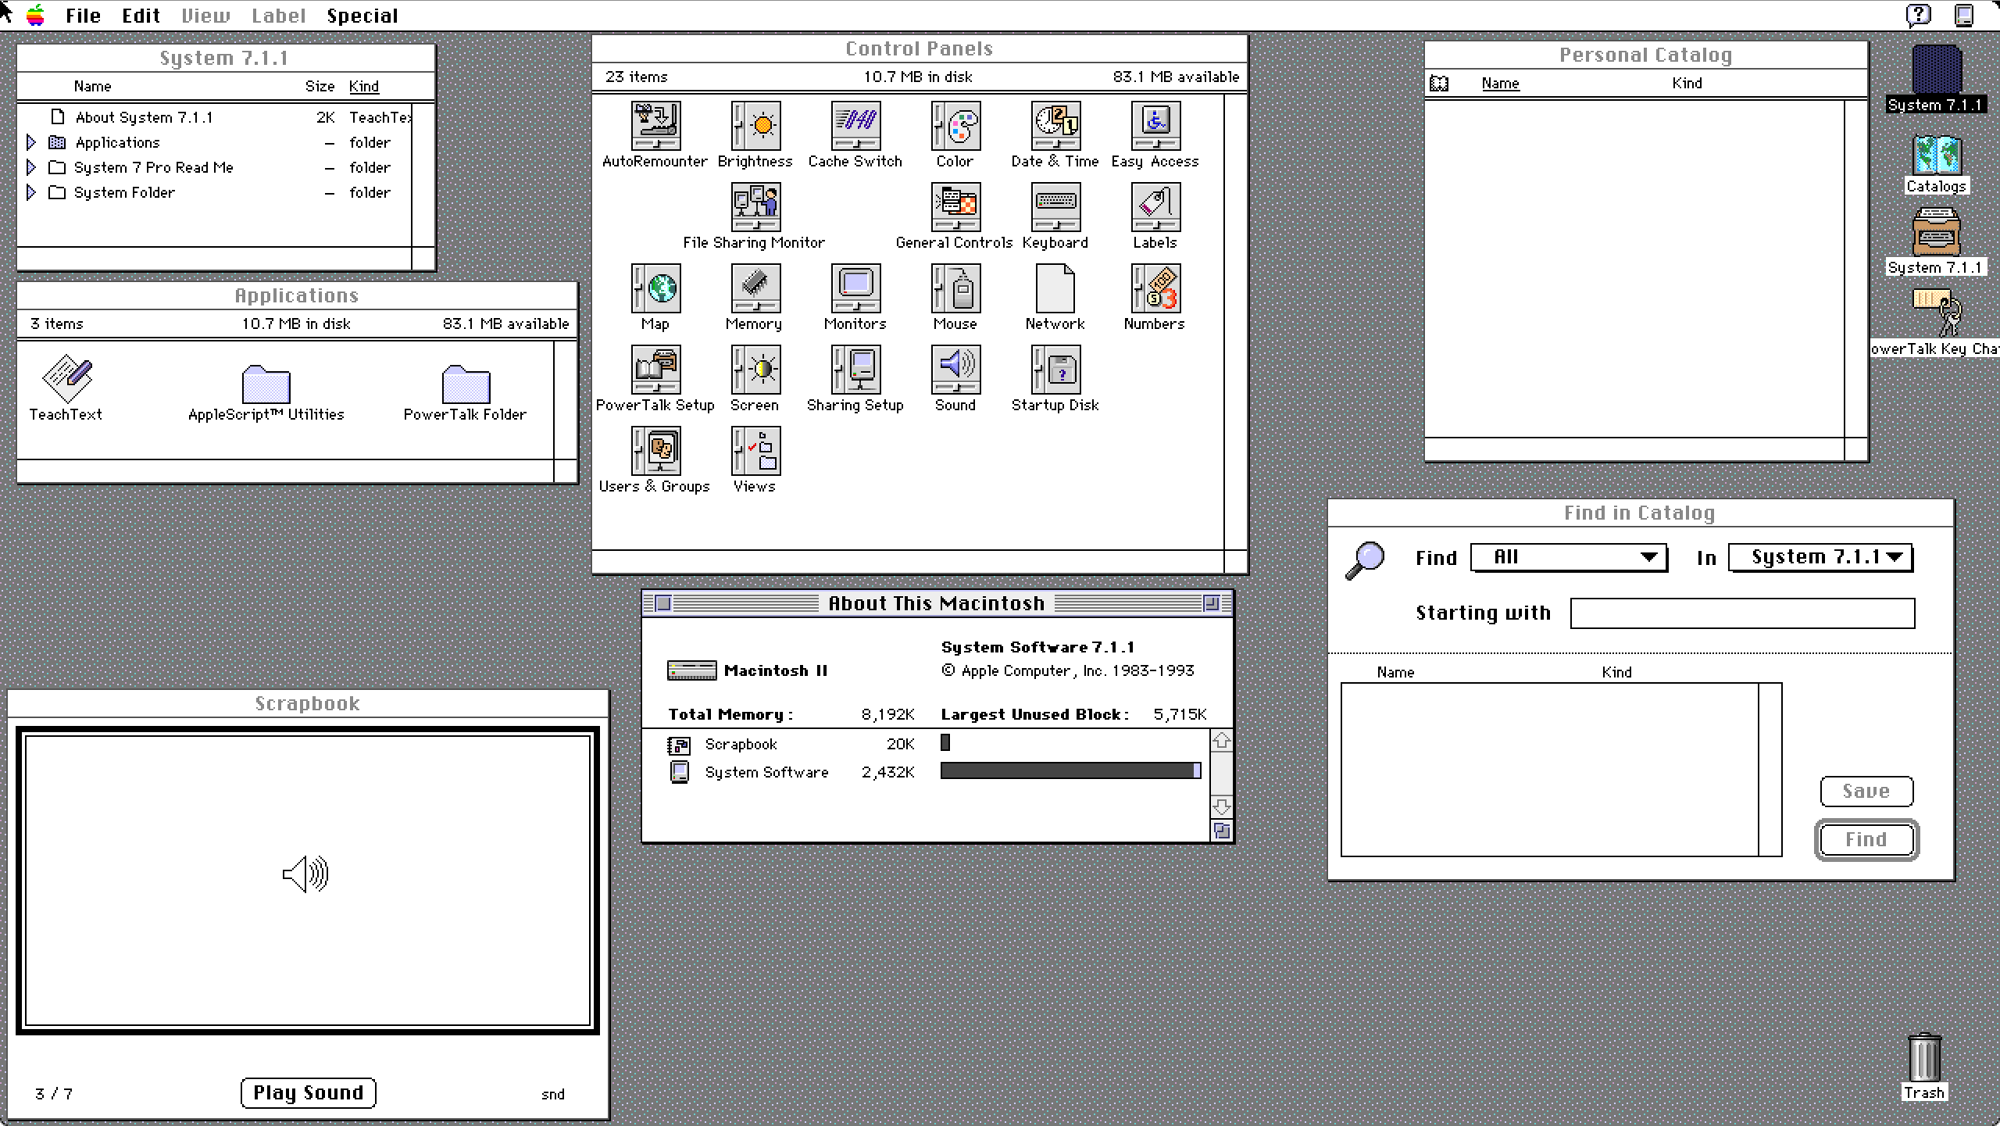Click the Play Sound button
Viewport: 2000px width, 1126px height.
click(x=308, y=1092)
